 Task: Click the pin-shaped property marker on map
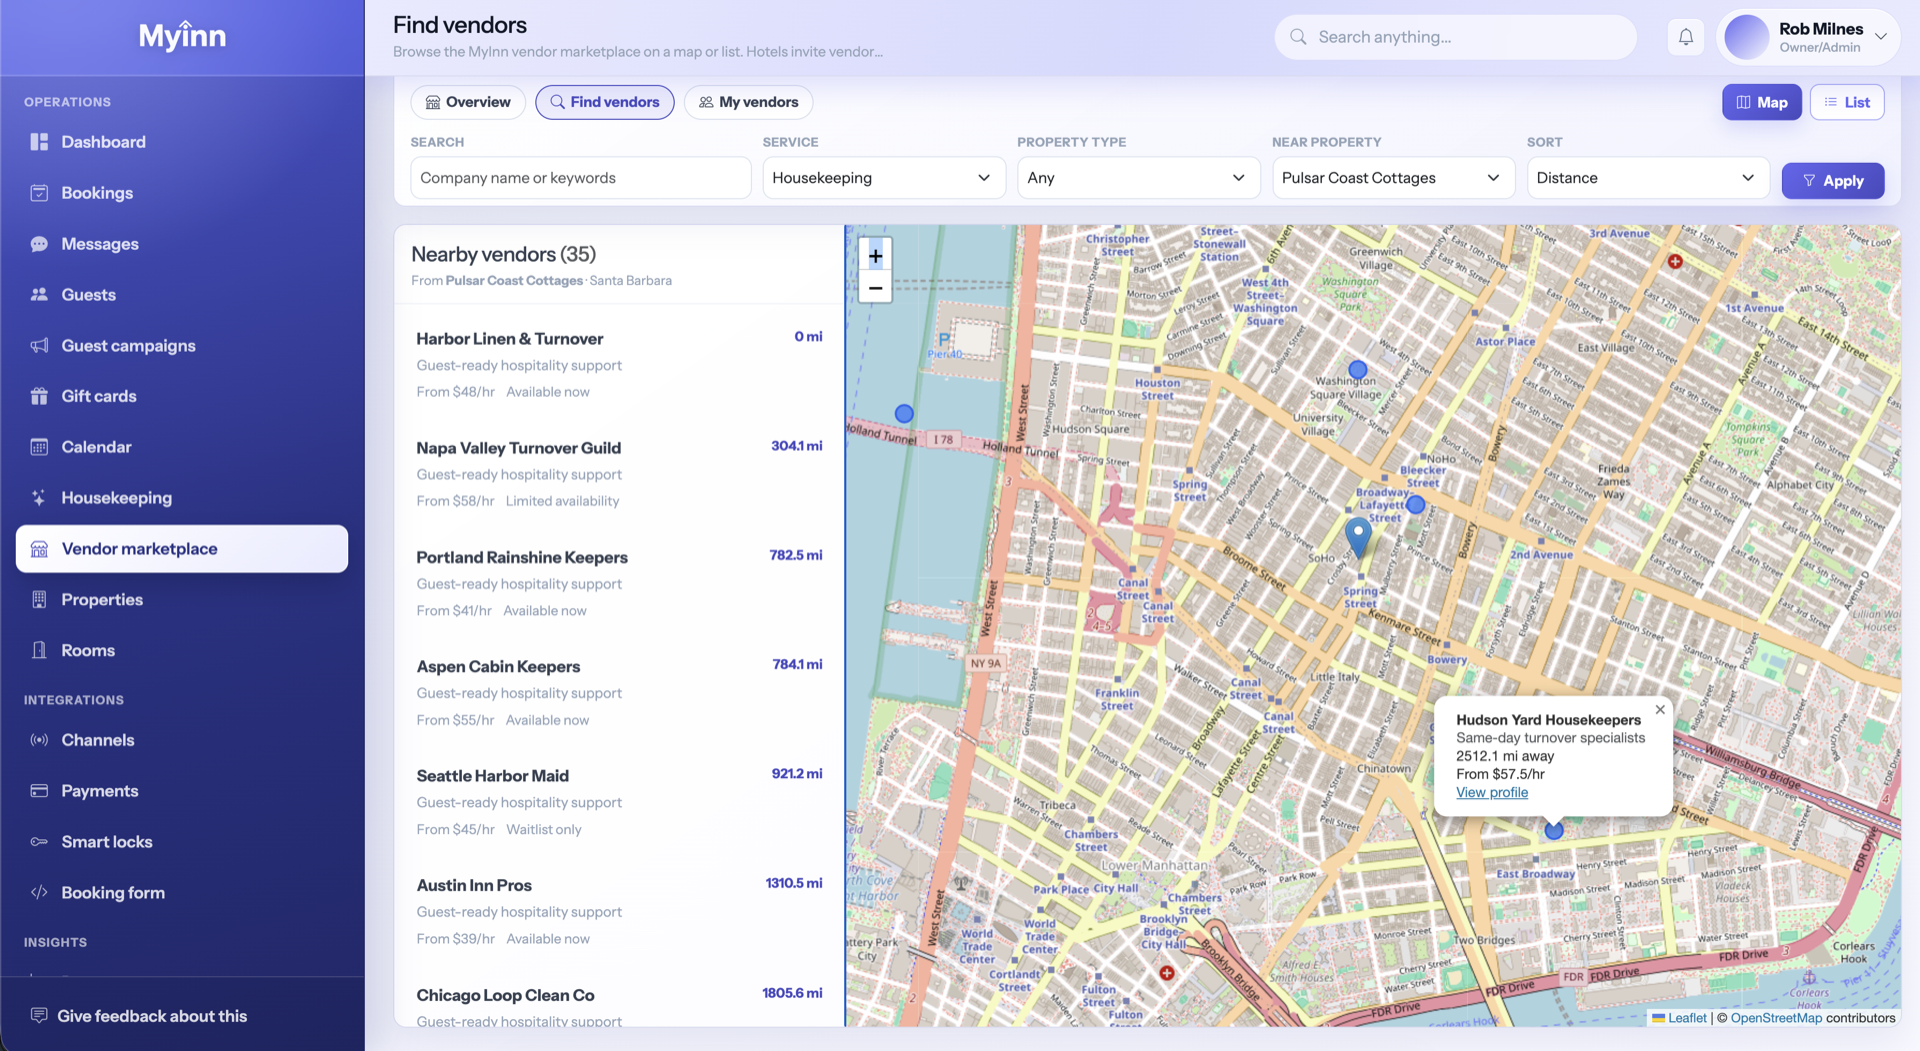click(x=1358, y=536)
